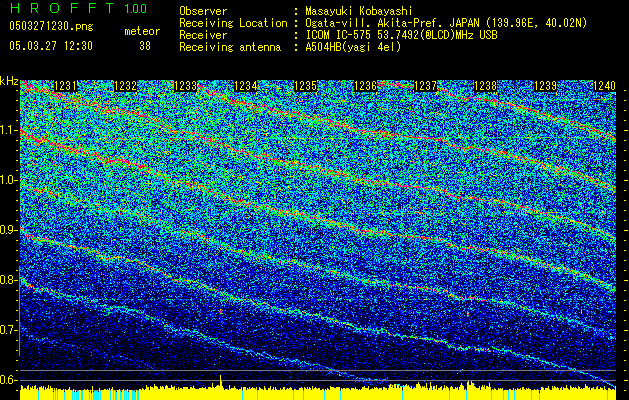Click observer name Masayuki Kobayashi
The image size is (629, 400).
coord(359,11)
